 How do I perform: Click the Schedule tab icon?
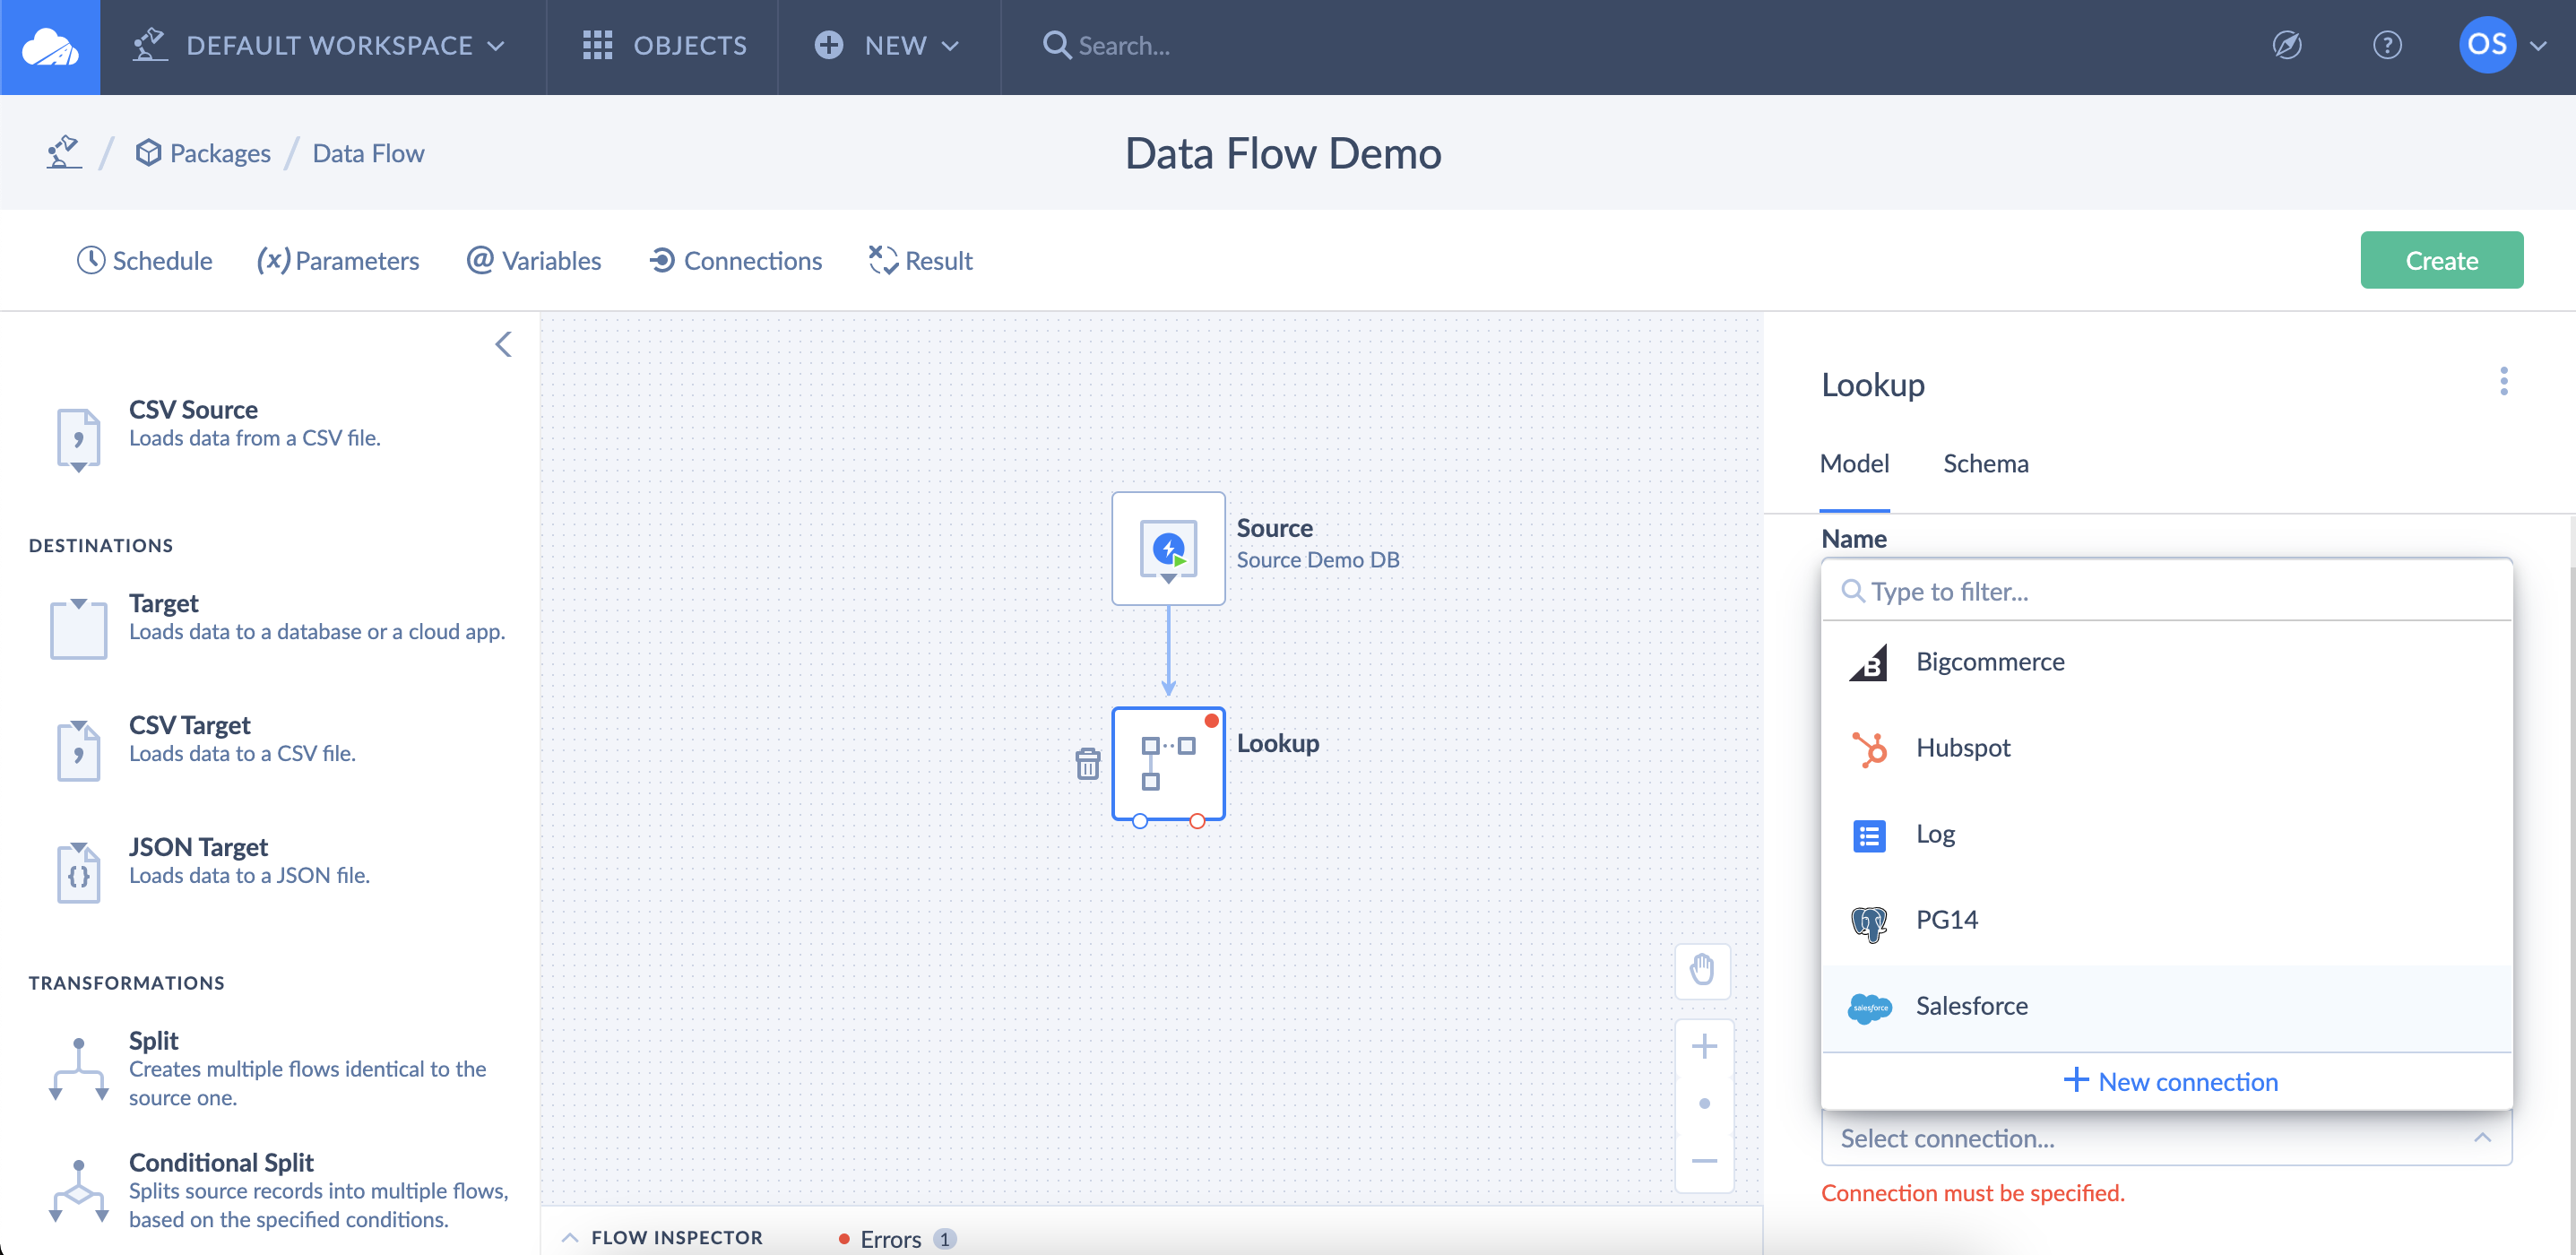[x=87, y=260]
